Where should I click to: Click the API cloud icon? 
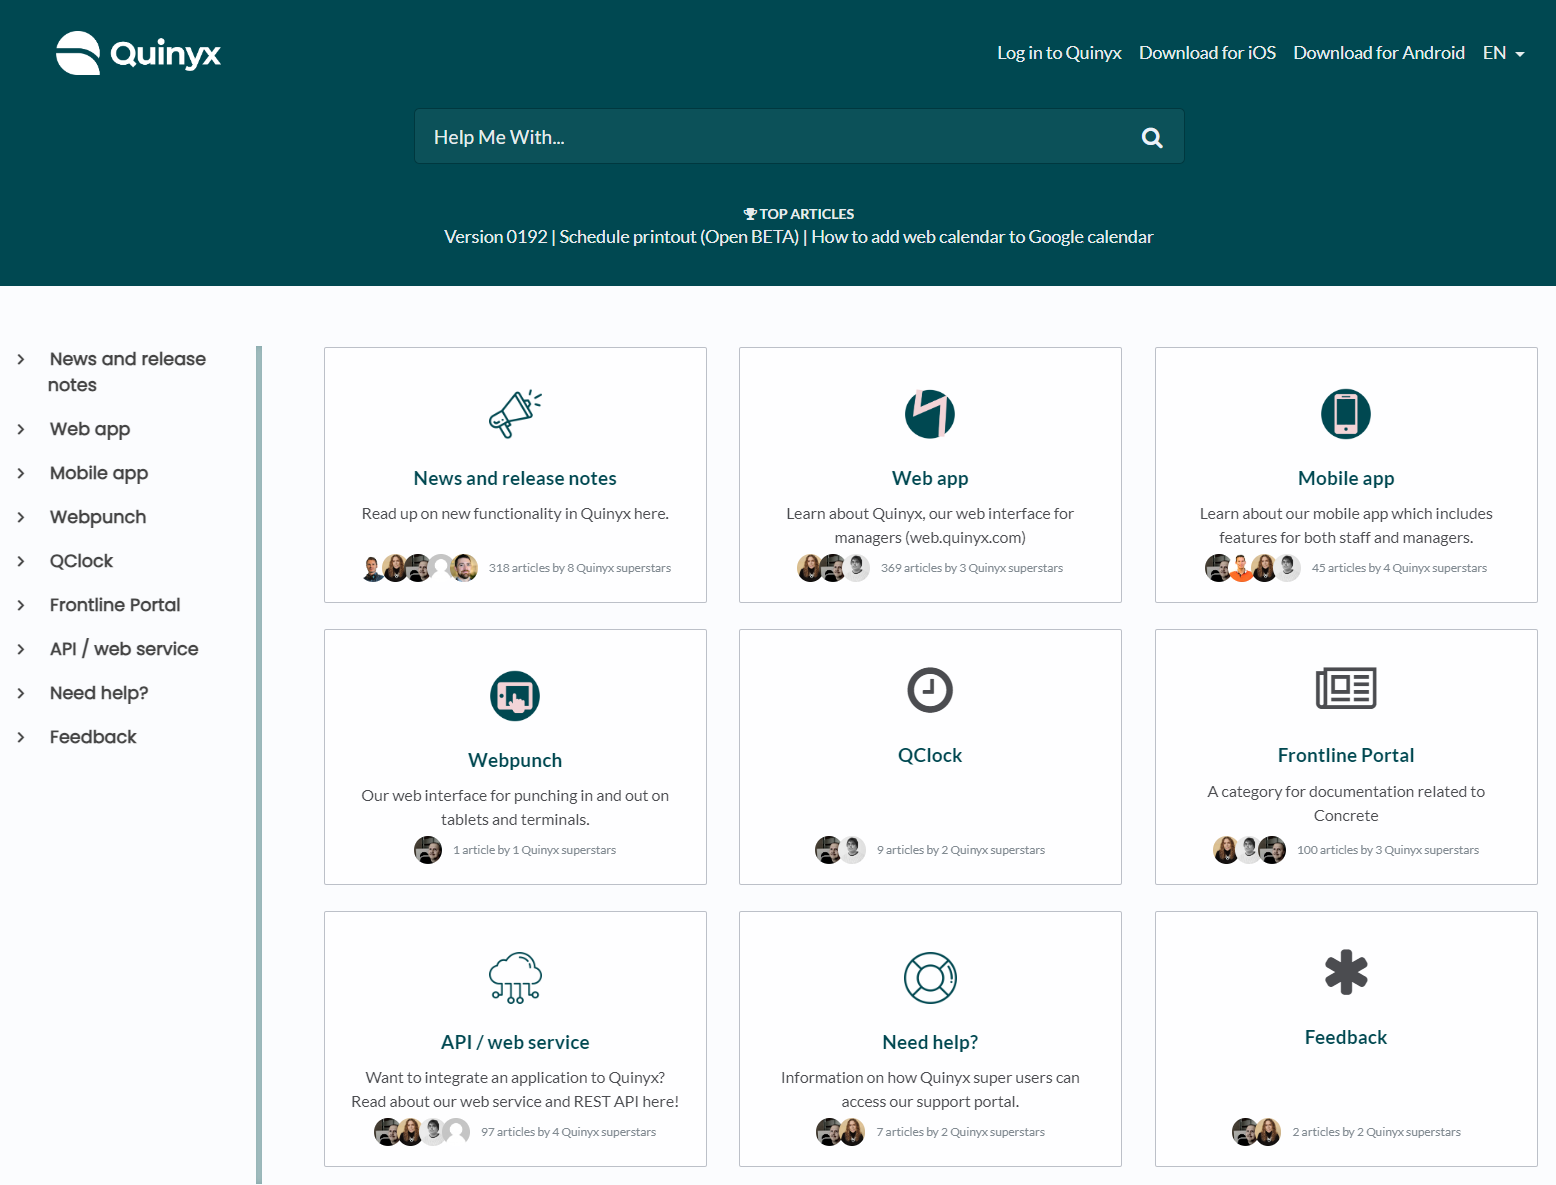(x=515, y=978)
